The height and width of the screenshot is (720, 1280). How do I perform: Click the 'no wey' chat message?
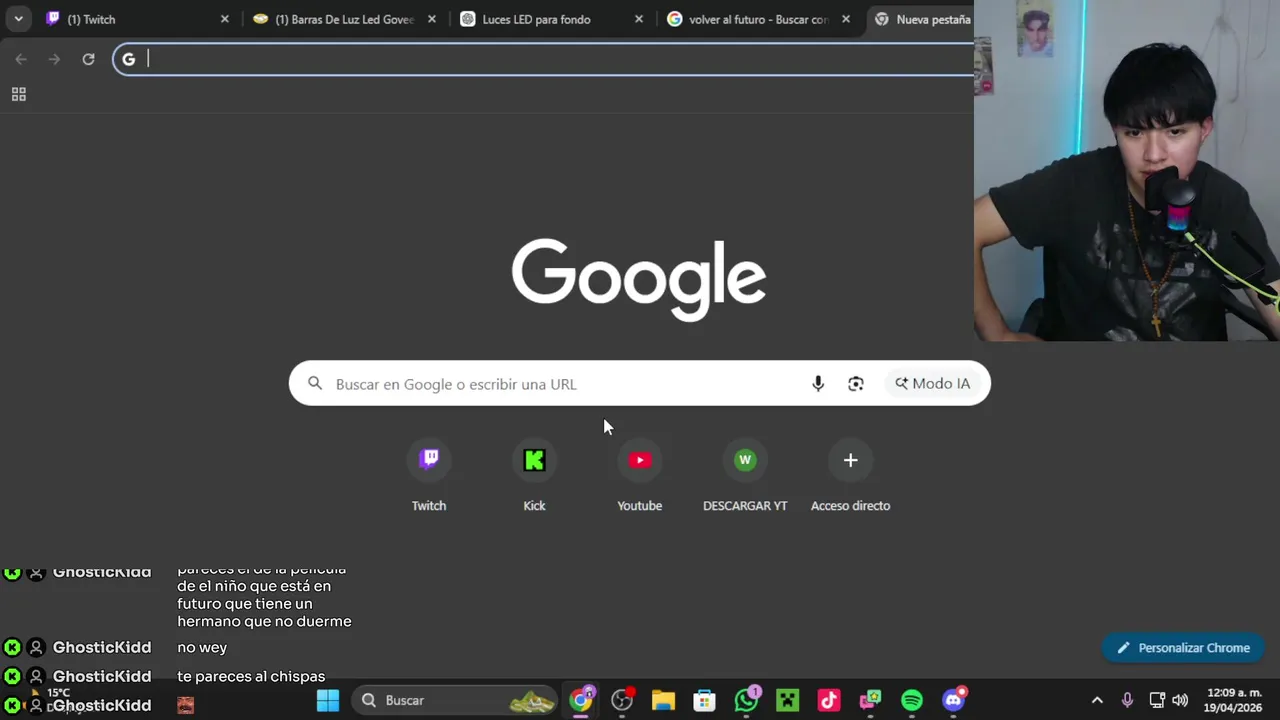point(202,647)
